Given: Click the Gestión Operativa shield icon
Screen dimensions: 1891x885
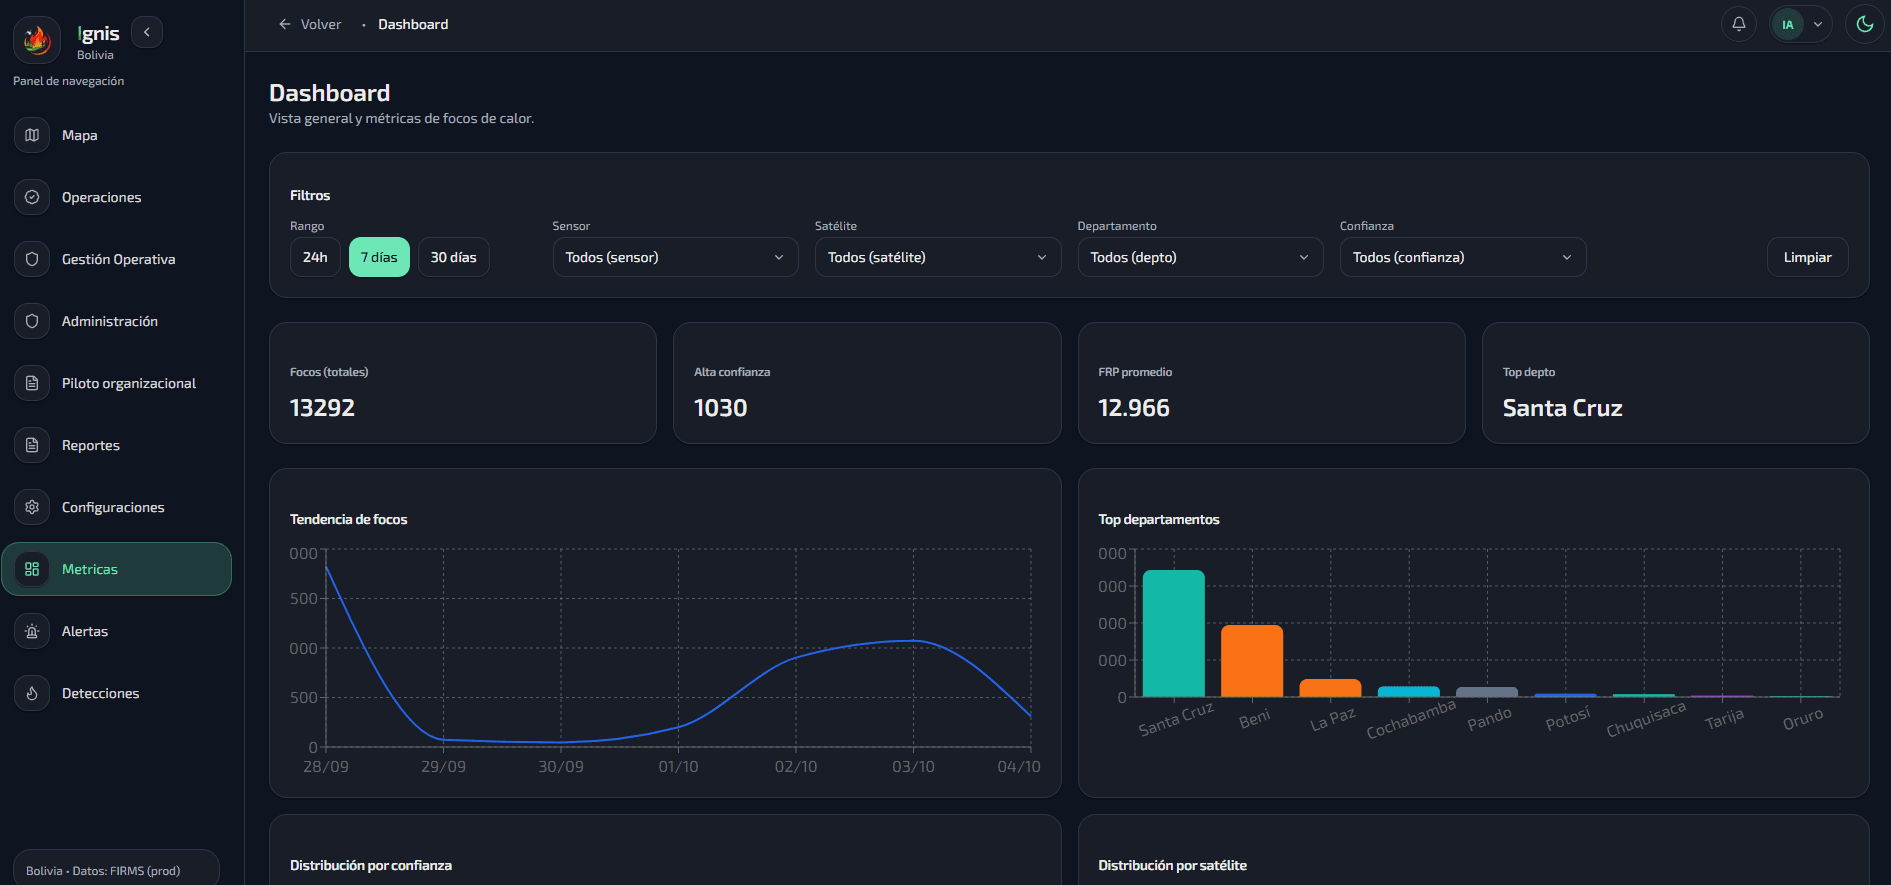Looking at the screenshot, I should tap(32, 259).
